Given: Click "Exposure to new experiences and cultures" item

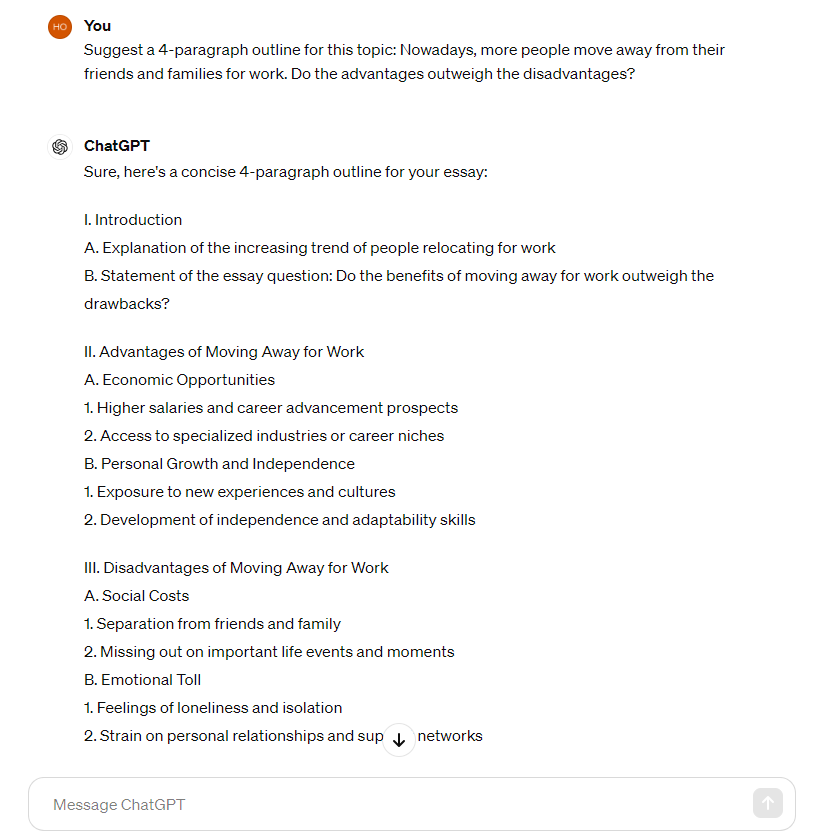Looking at the screenshot, I should 240,492.
